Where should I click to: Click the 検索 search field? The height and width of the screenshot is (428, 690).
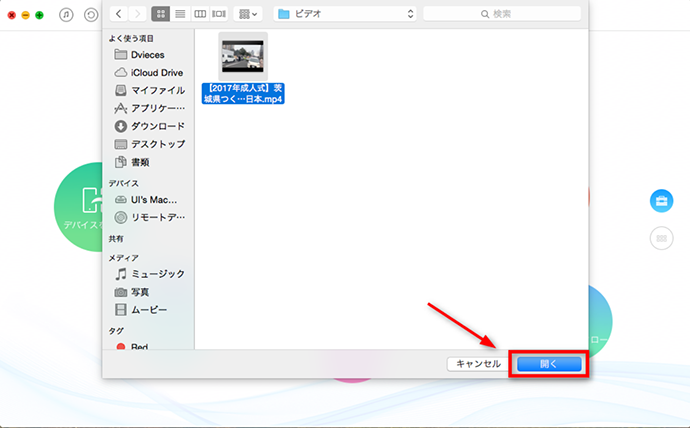click(x=502, y=14)
